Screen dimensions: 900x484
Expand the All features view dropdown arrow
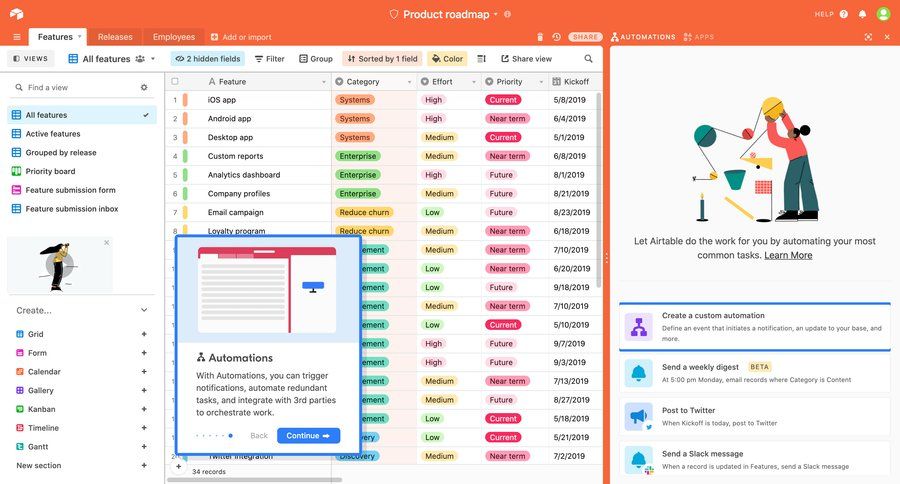153,59
